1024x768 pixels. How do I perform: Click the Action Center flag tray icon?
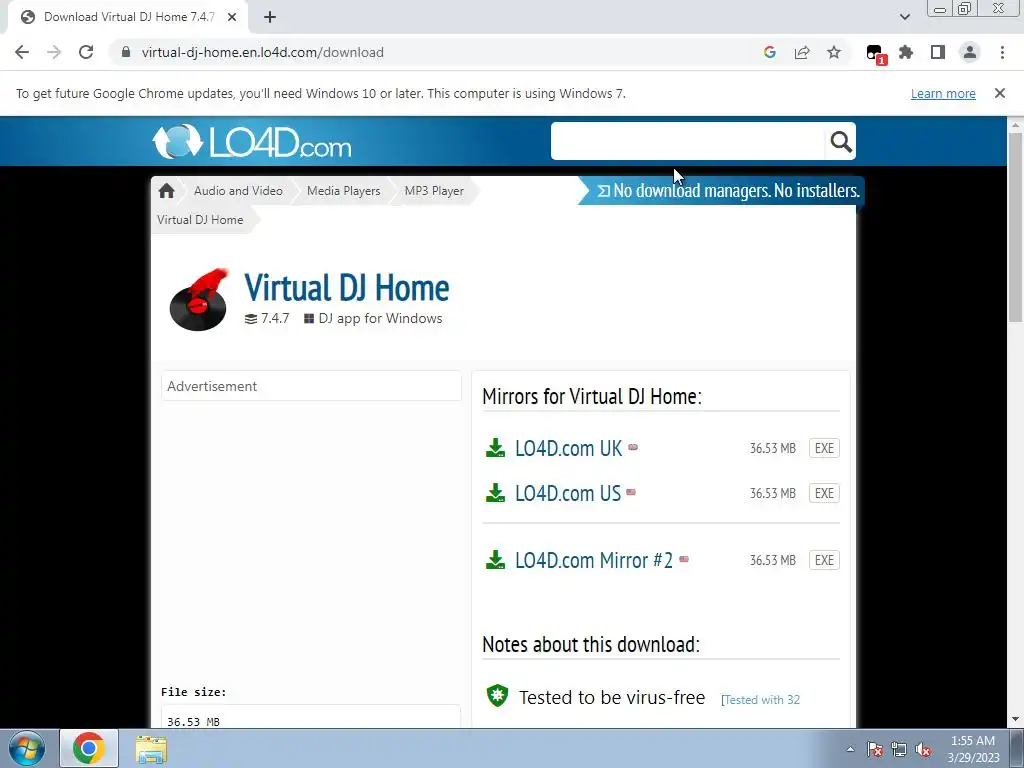874,749
